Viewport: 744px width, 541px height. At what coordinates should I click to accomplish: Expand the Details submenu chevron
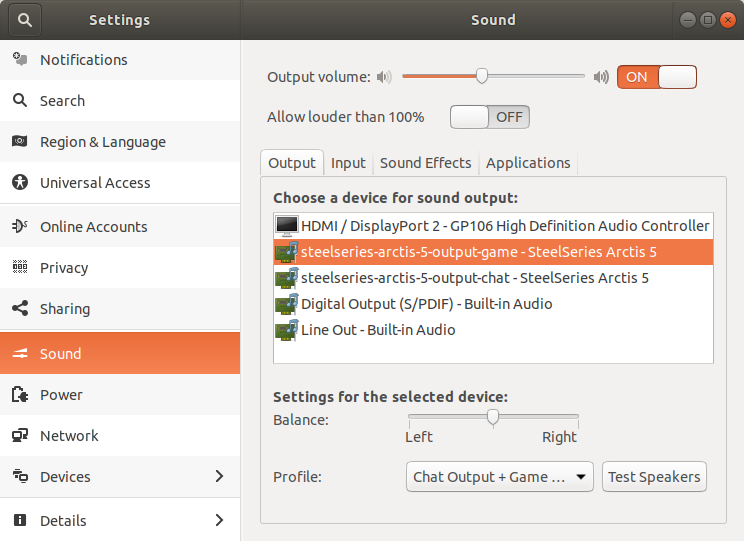219,520
